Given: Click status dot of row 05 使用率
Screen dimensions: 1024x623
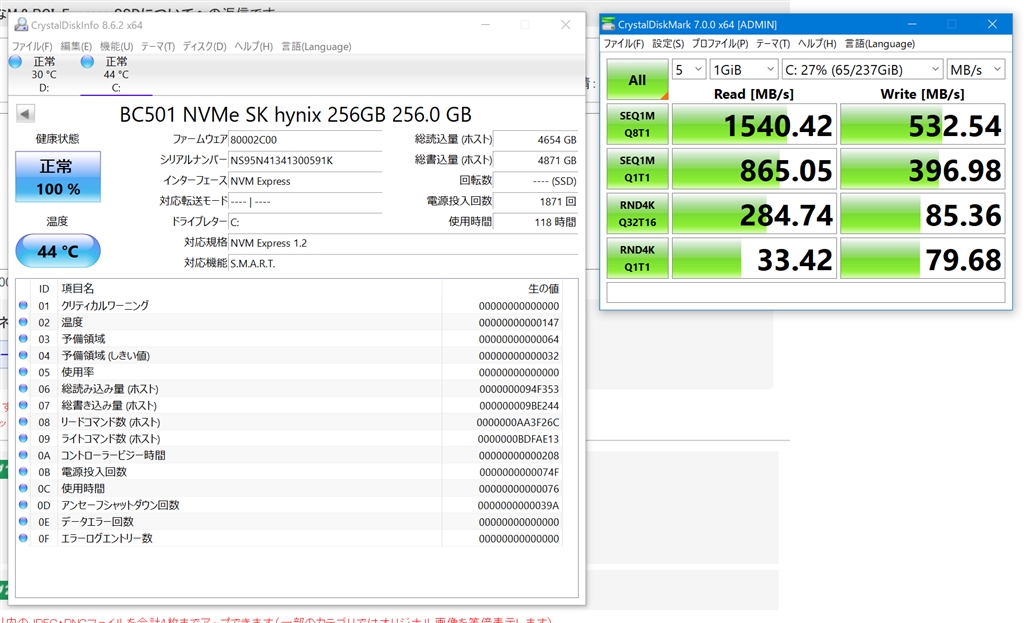Looking at the screenshot, I should tap(24, 372).
